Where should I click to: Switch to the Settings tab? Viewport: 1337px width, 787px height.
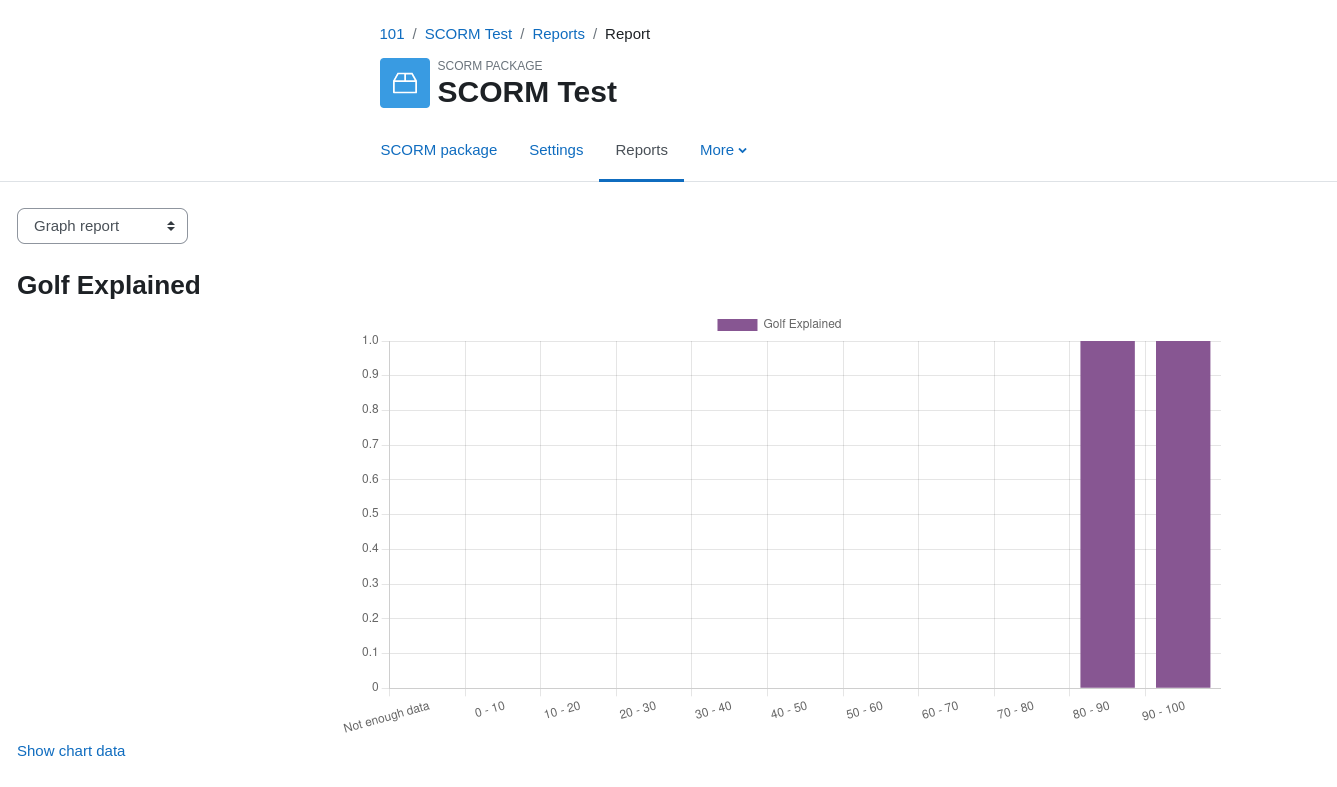click(x=556, y=150)
